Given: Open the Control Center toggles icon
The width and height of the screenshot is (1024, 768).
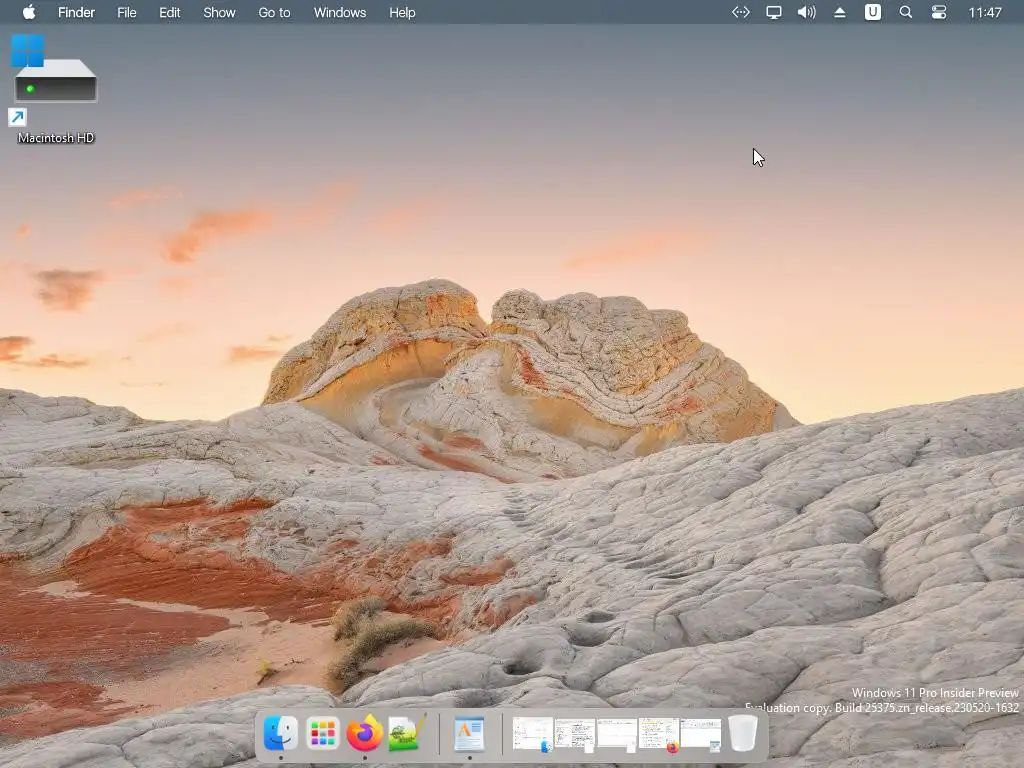Looking at the screenshot, I should pos(939,12).
